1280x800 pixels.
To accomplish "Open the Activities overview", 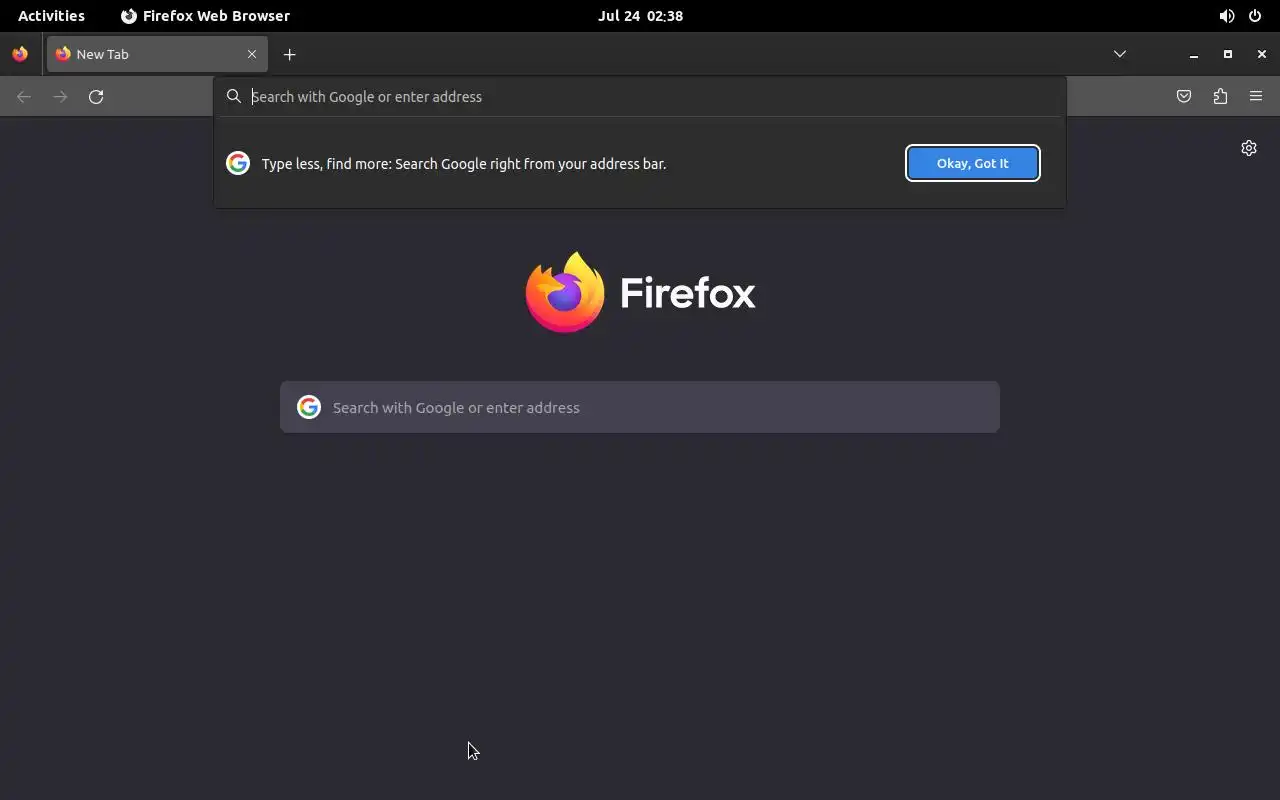I will [51, 16].
